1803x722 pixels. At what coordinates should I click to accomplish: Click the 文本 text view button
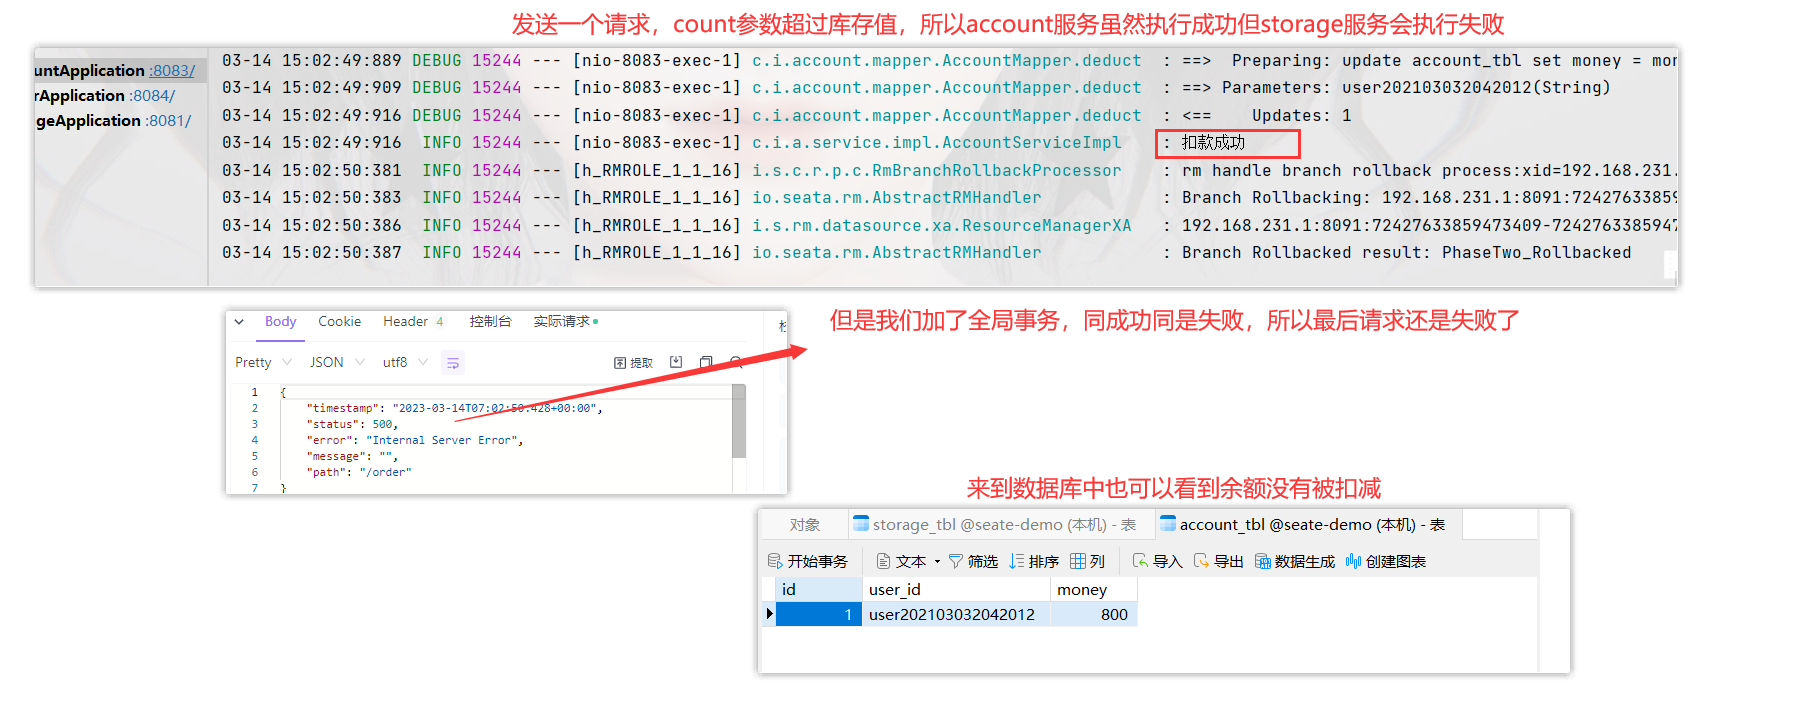901,561
